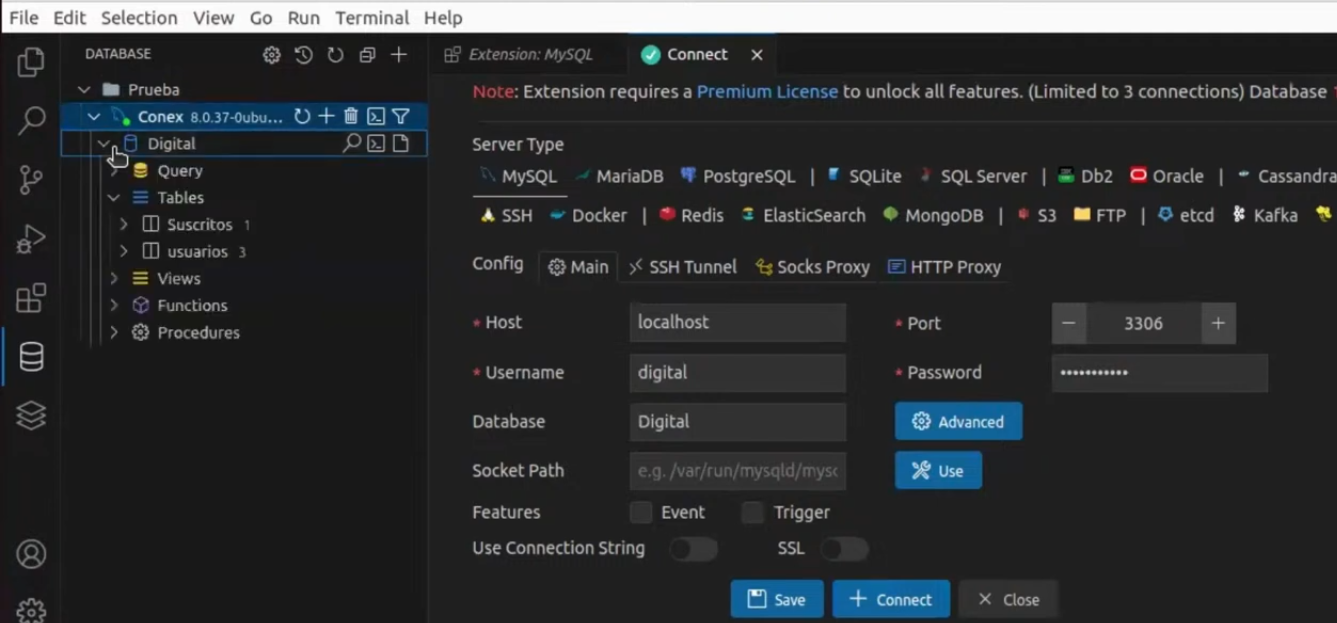Viewport: 1337px width, 623px height.
Task: Collapse the Tables node
Action: (x=114, y=198)
